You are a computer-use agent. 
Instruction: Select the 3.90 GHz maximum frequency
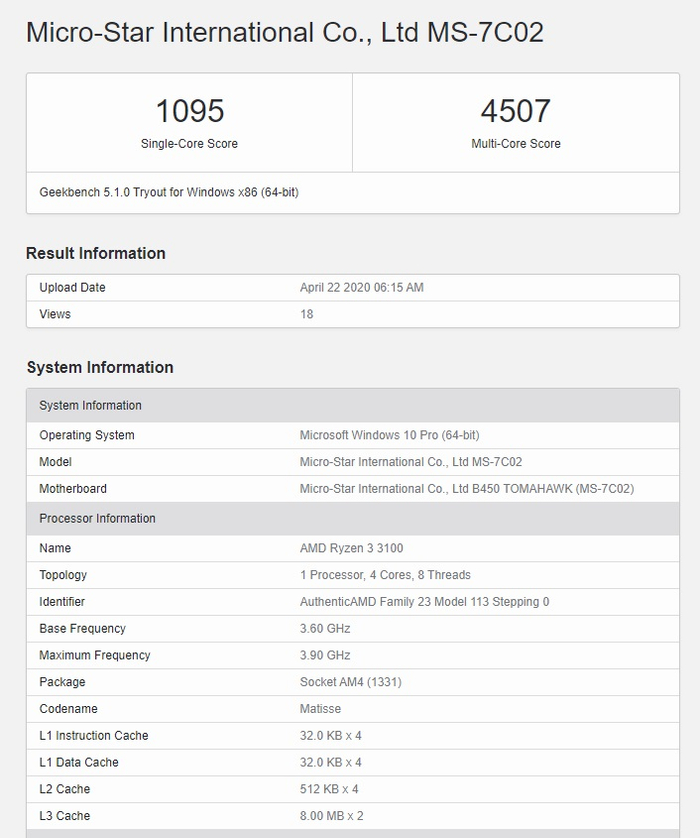325,655
